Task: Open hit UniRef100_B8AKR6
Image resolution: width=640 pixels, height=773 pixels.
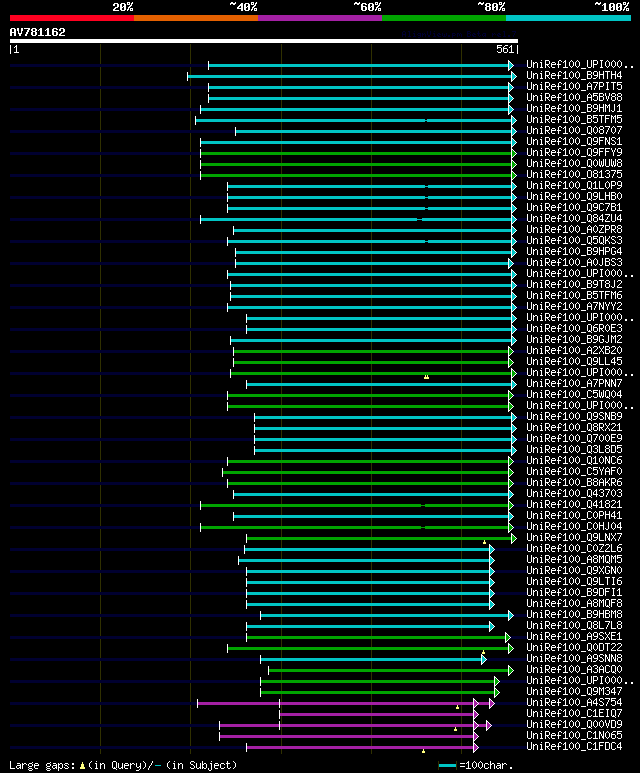Action: (x=574, y=482)
